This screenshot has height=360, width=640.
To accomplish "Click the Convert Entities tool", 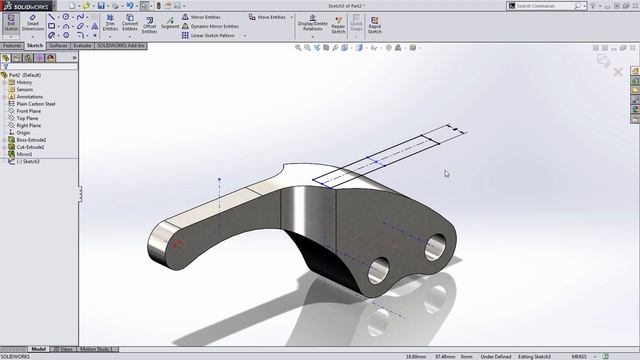I will click(130, 23).
